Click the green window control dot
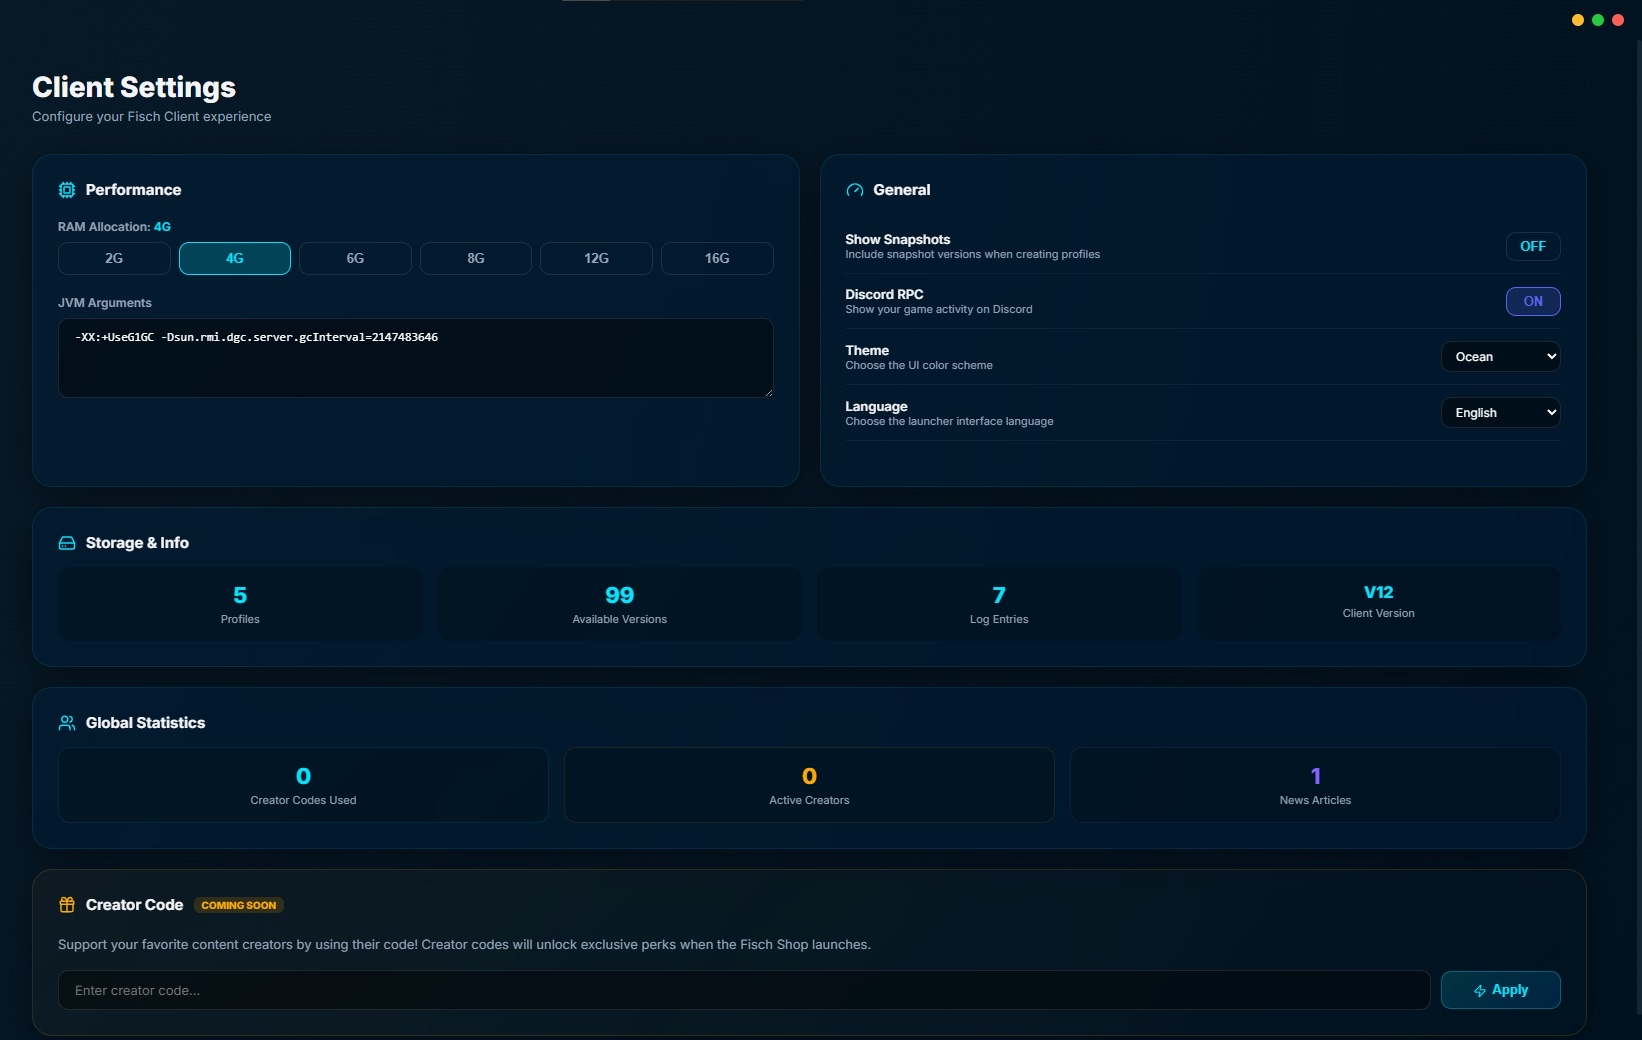 pyautogui.click(x=1597, y=20)
